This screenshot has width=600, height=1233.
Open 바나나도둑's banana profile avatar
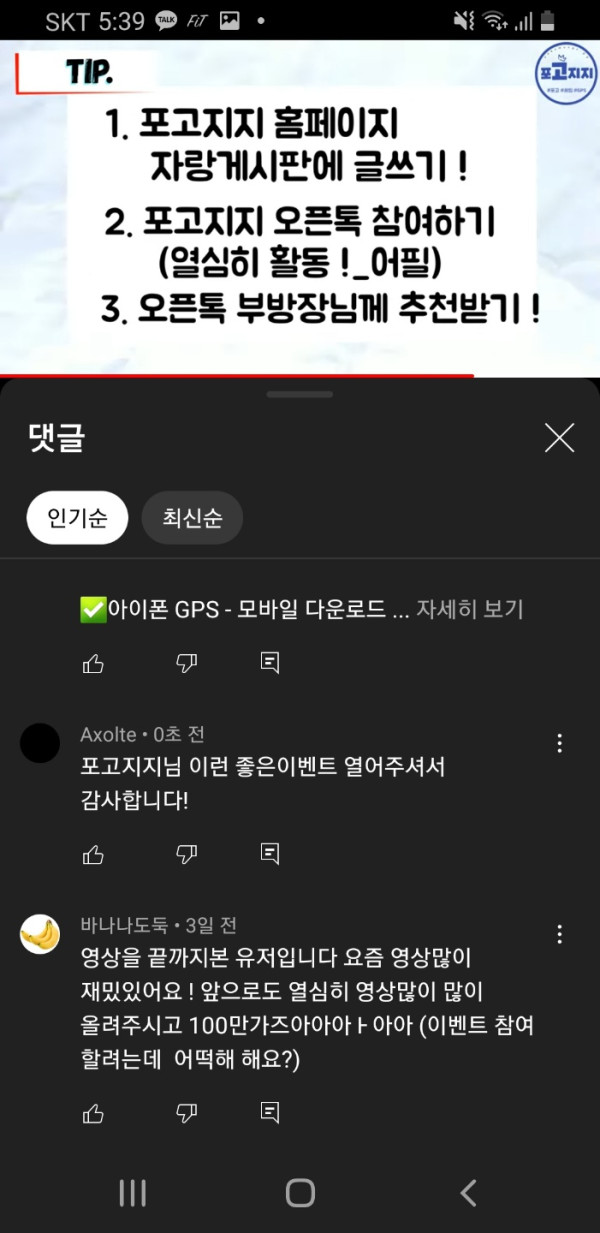tap(40, 934)
